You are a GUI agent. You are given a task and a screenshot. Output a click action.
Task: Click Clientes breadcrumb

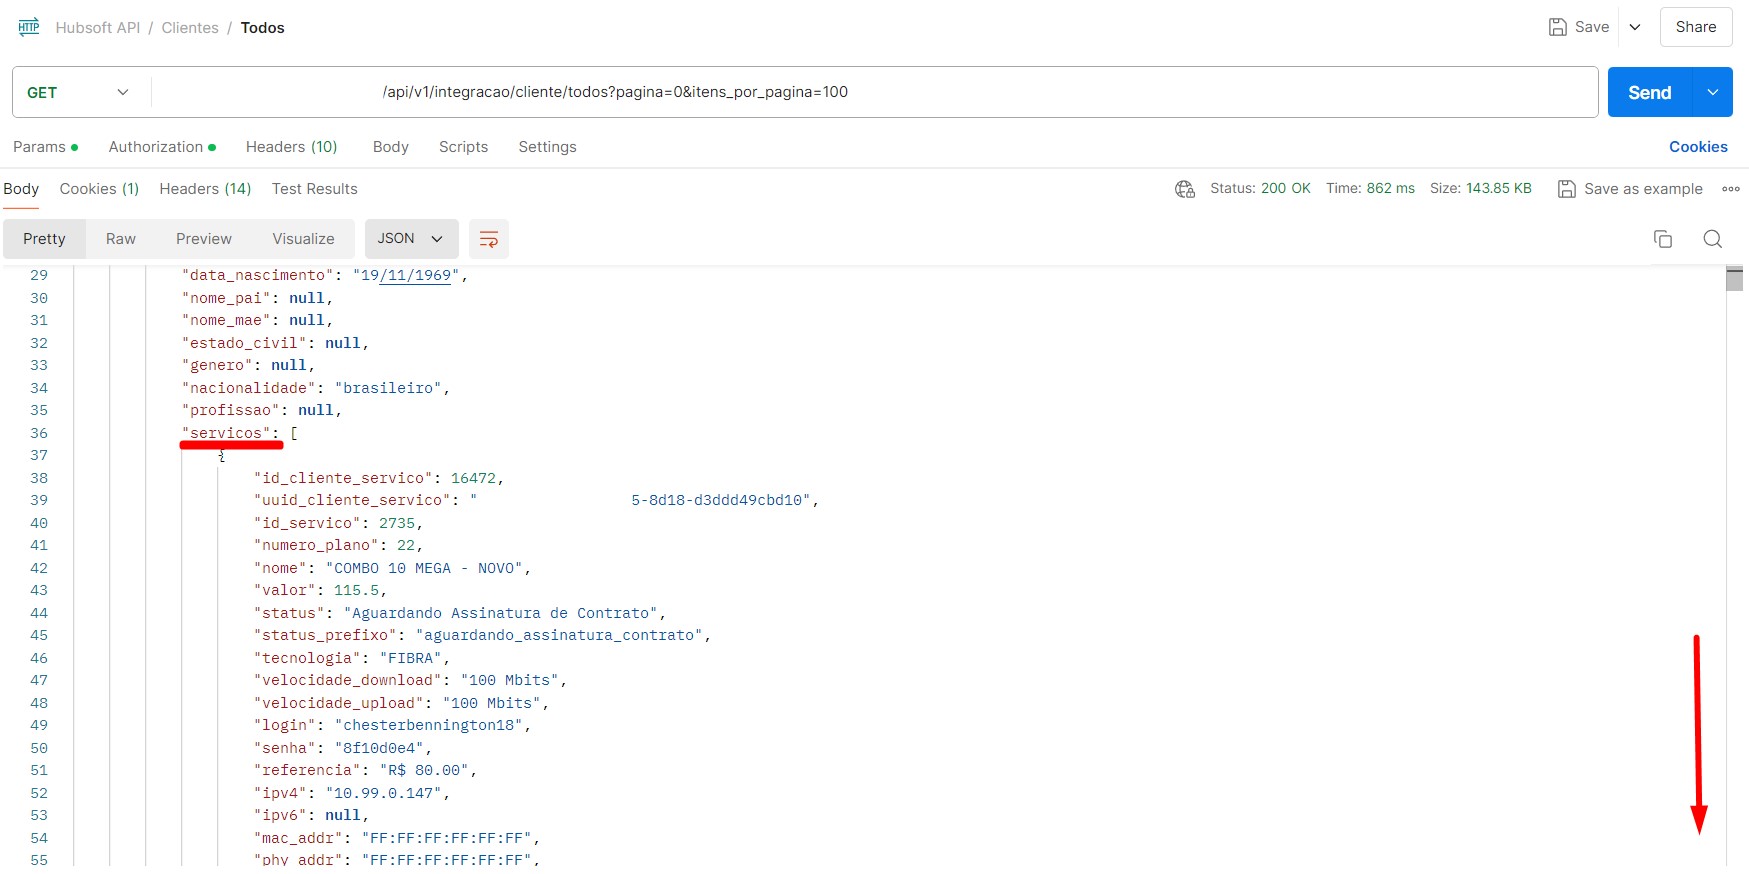(190, 28)
